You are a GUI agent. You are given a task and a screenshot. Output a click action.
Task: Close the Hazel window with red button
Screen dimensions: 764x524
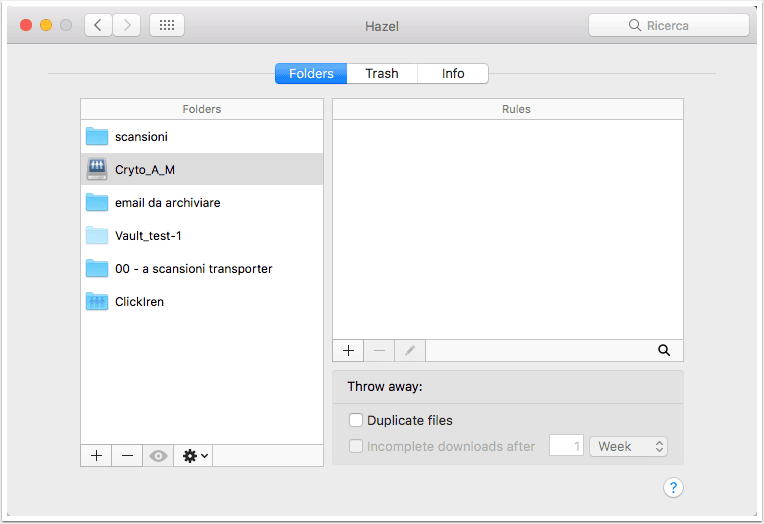click(x=26, y=25)
